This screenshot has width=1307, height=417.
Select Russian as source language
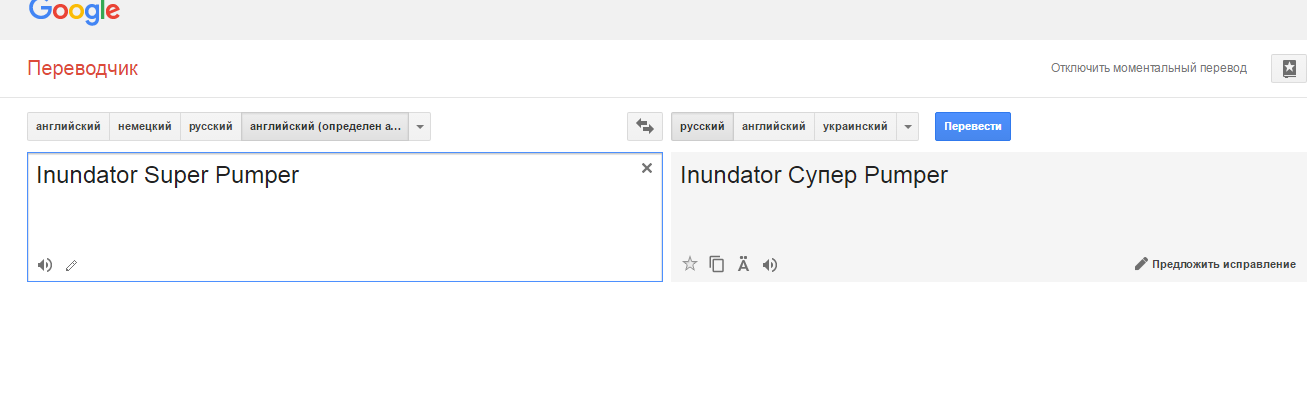[x=210, y=127]
